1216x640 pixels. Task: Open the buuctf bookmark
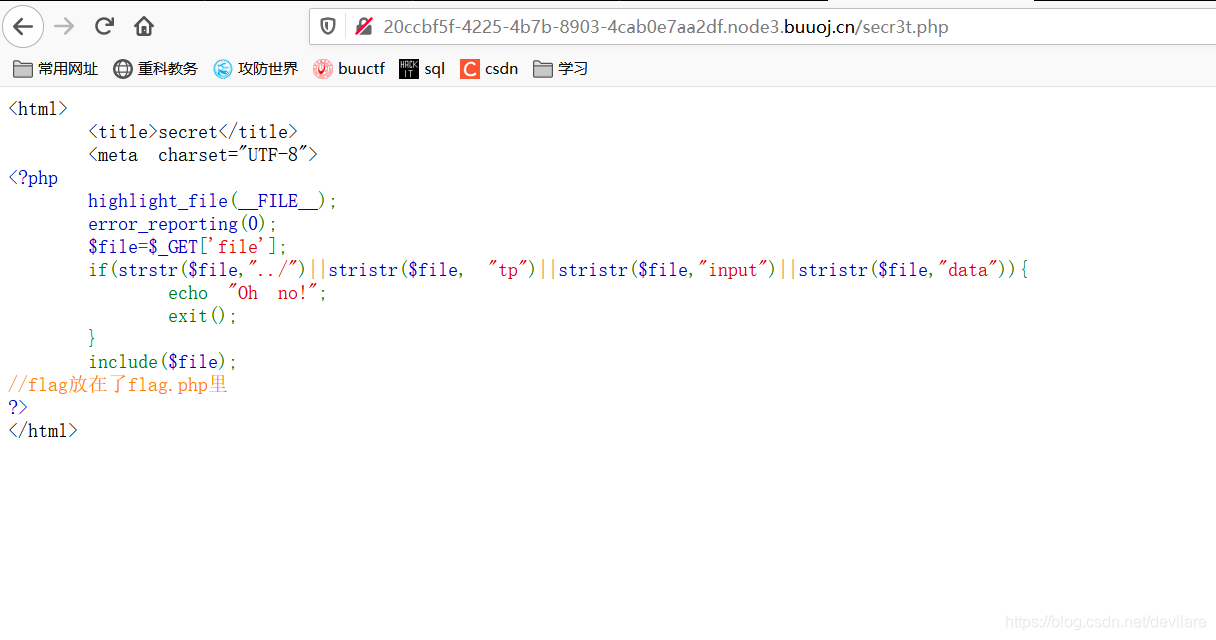click(349, 69)
